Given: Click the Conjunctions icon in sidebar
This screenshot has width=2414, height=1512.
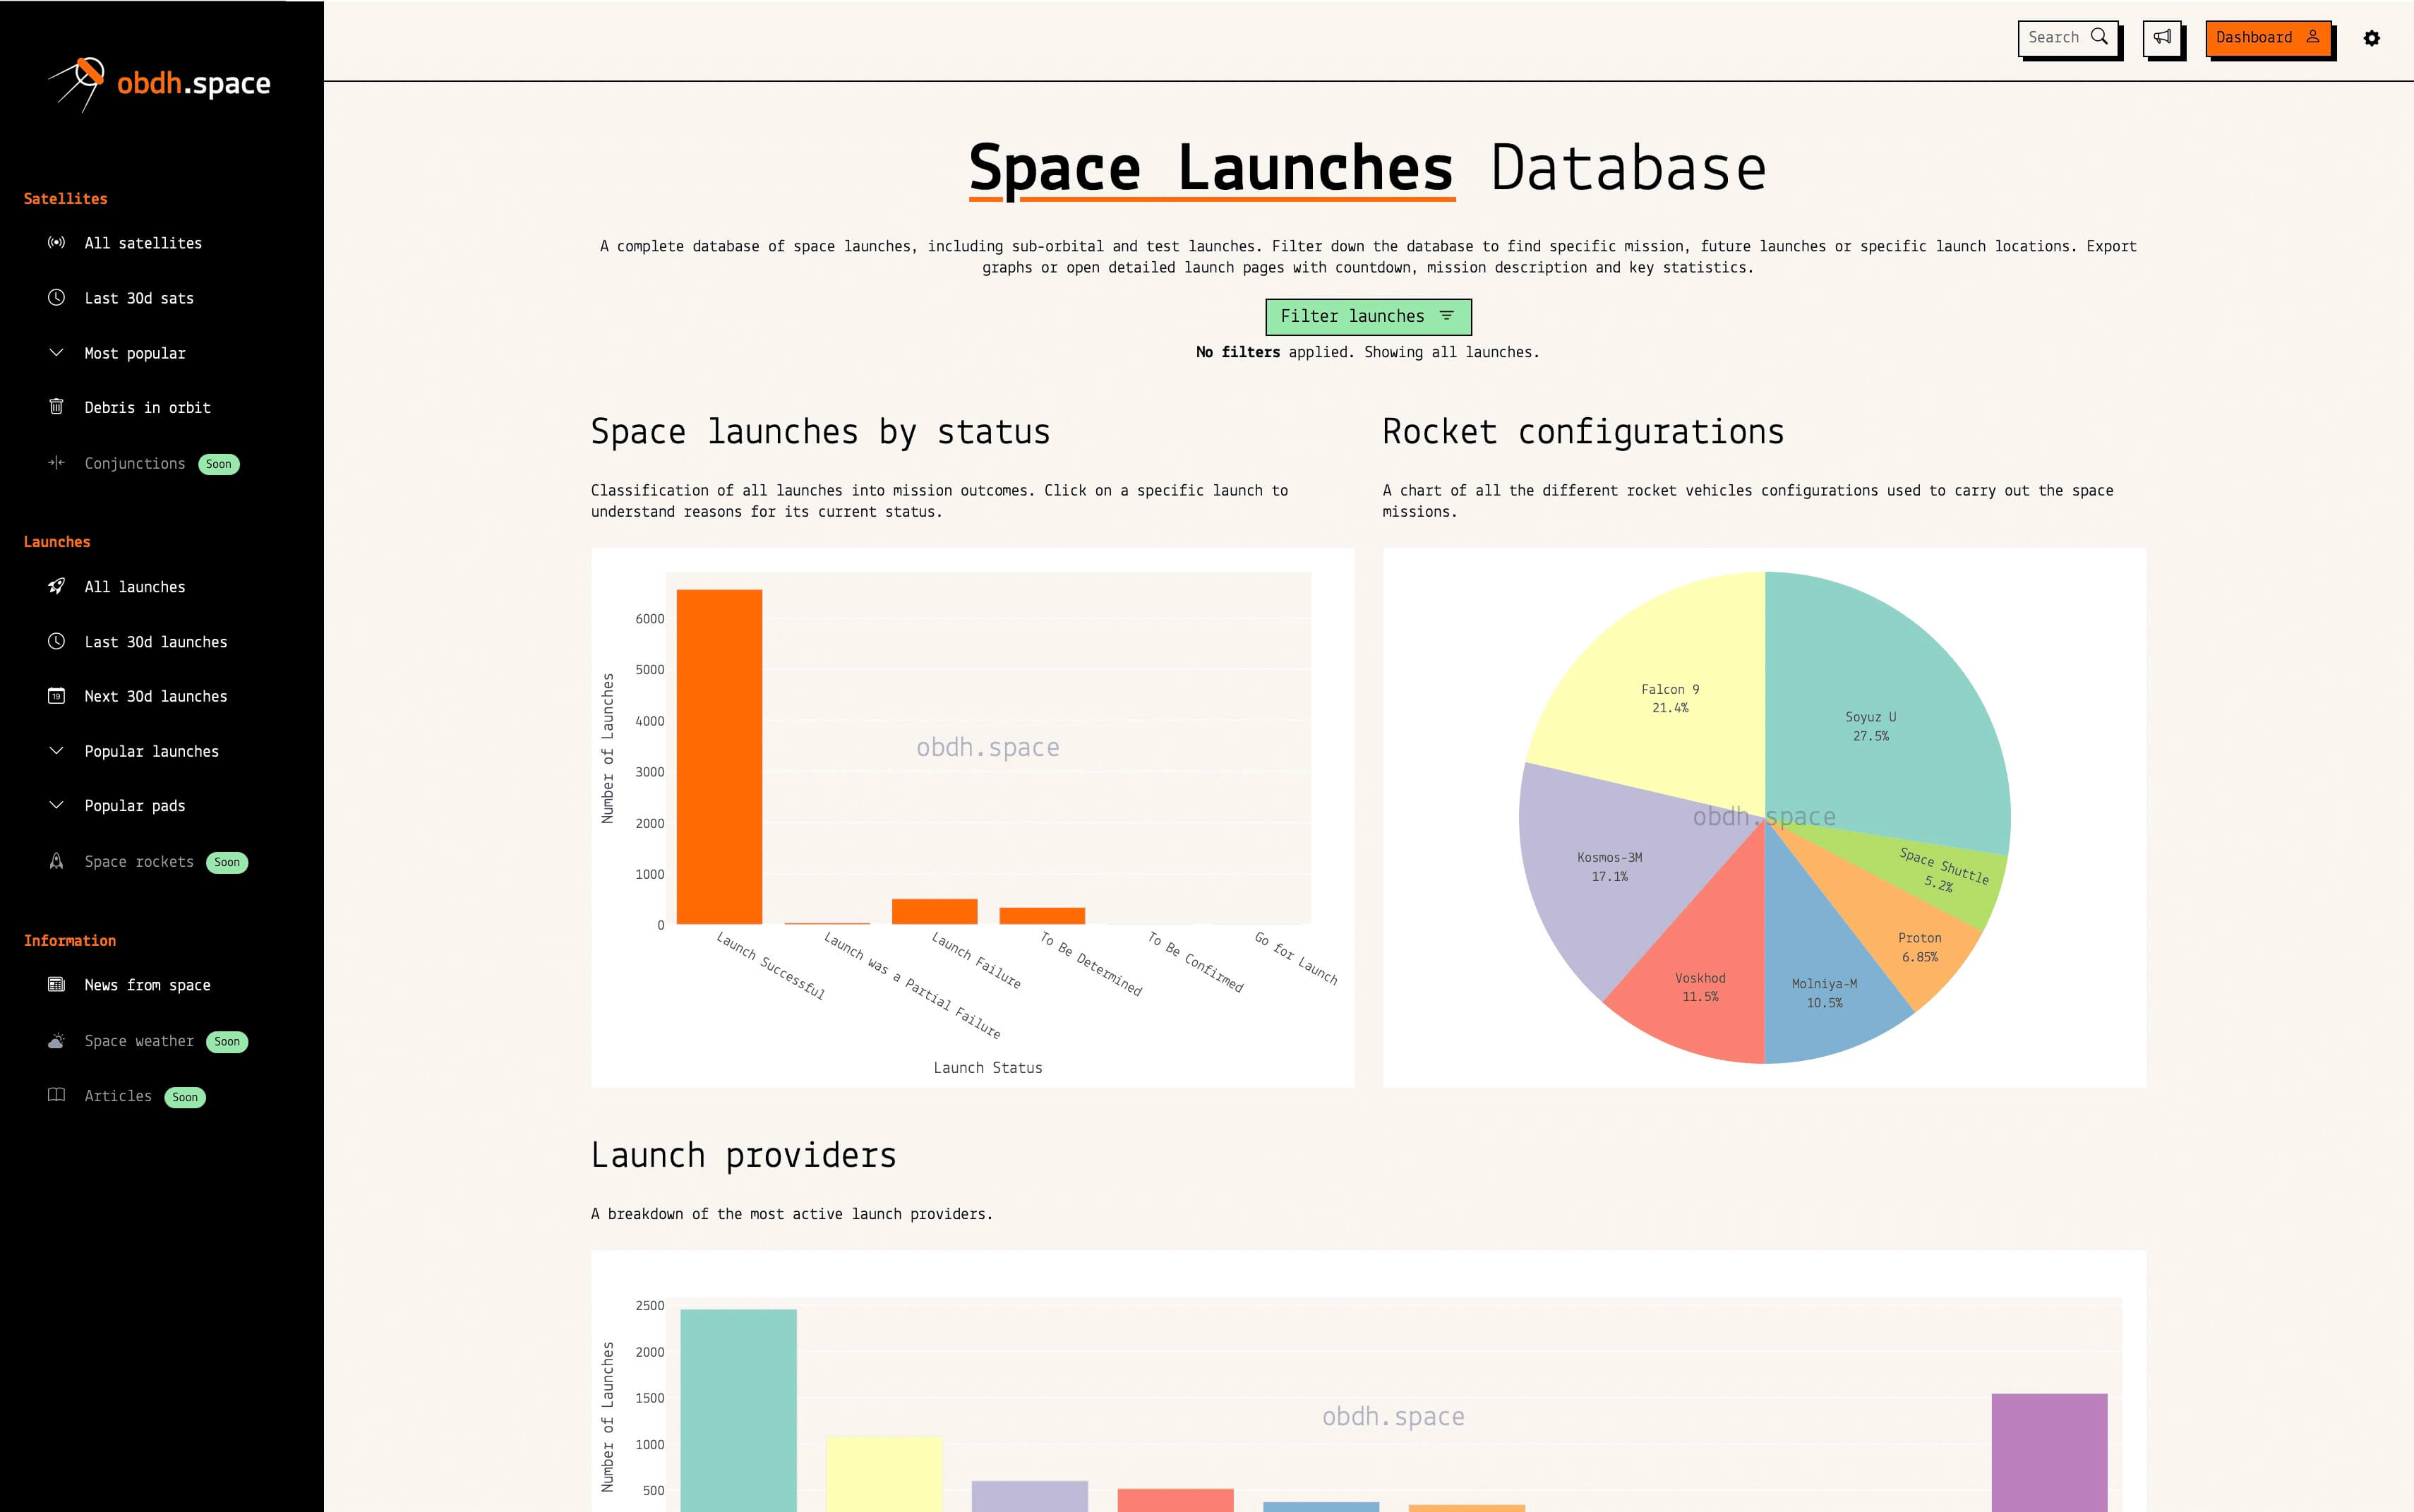Looking at the screenshot, I should (x=57, y=463).
